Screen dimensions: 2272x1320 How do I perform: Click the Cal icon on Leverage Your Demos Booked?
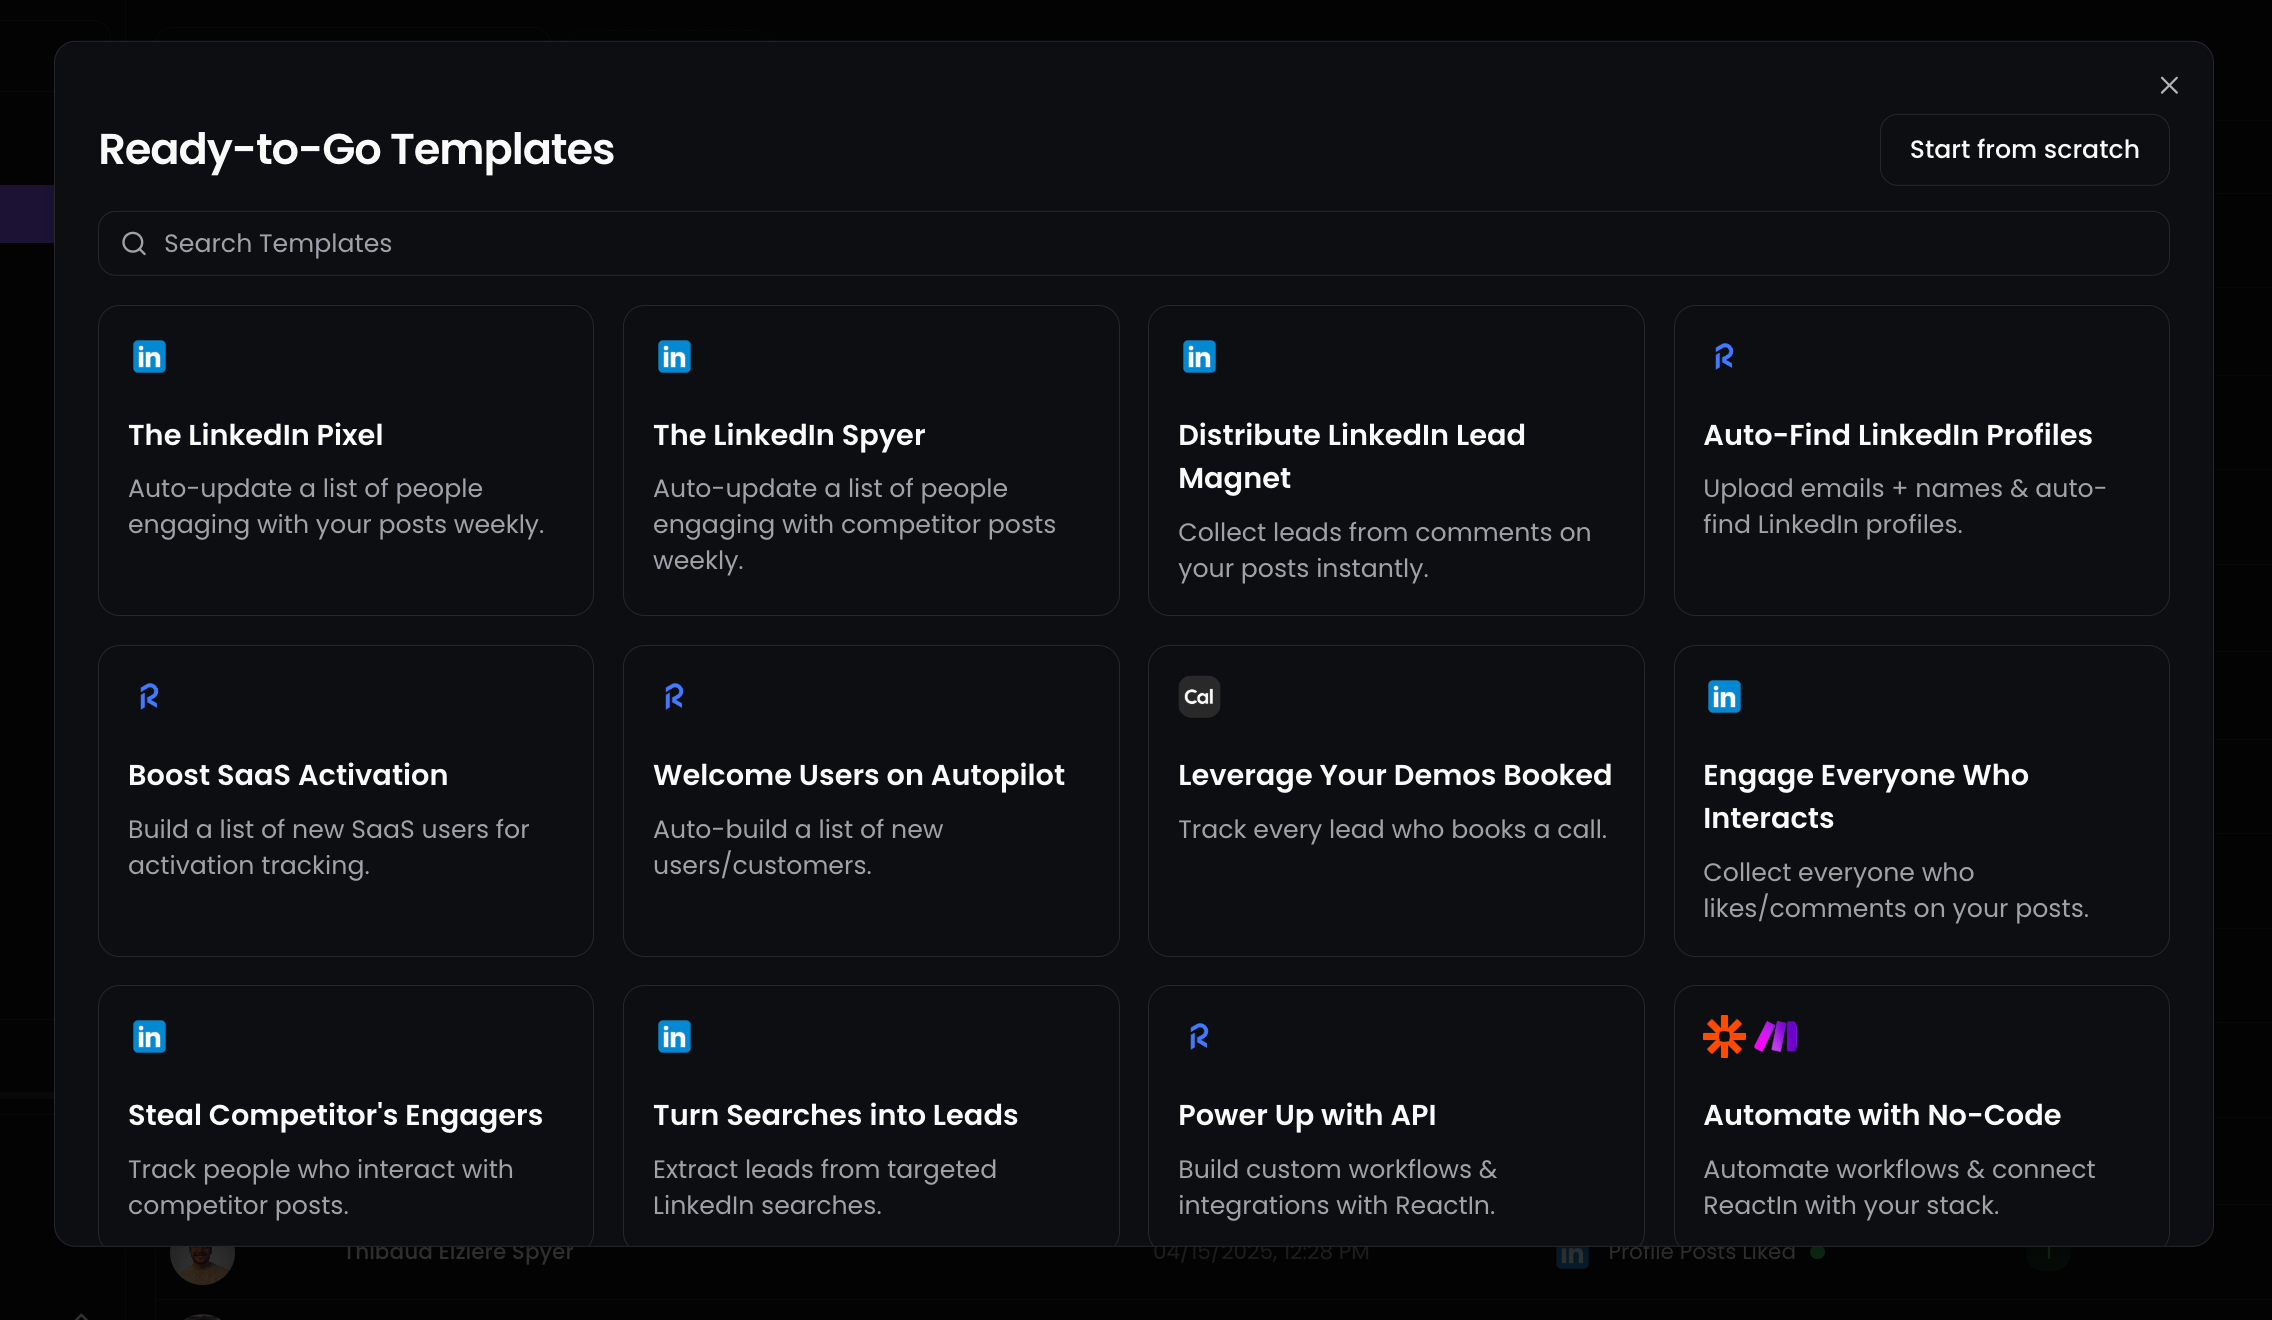[1199, 697]
